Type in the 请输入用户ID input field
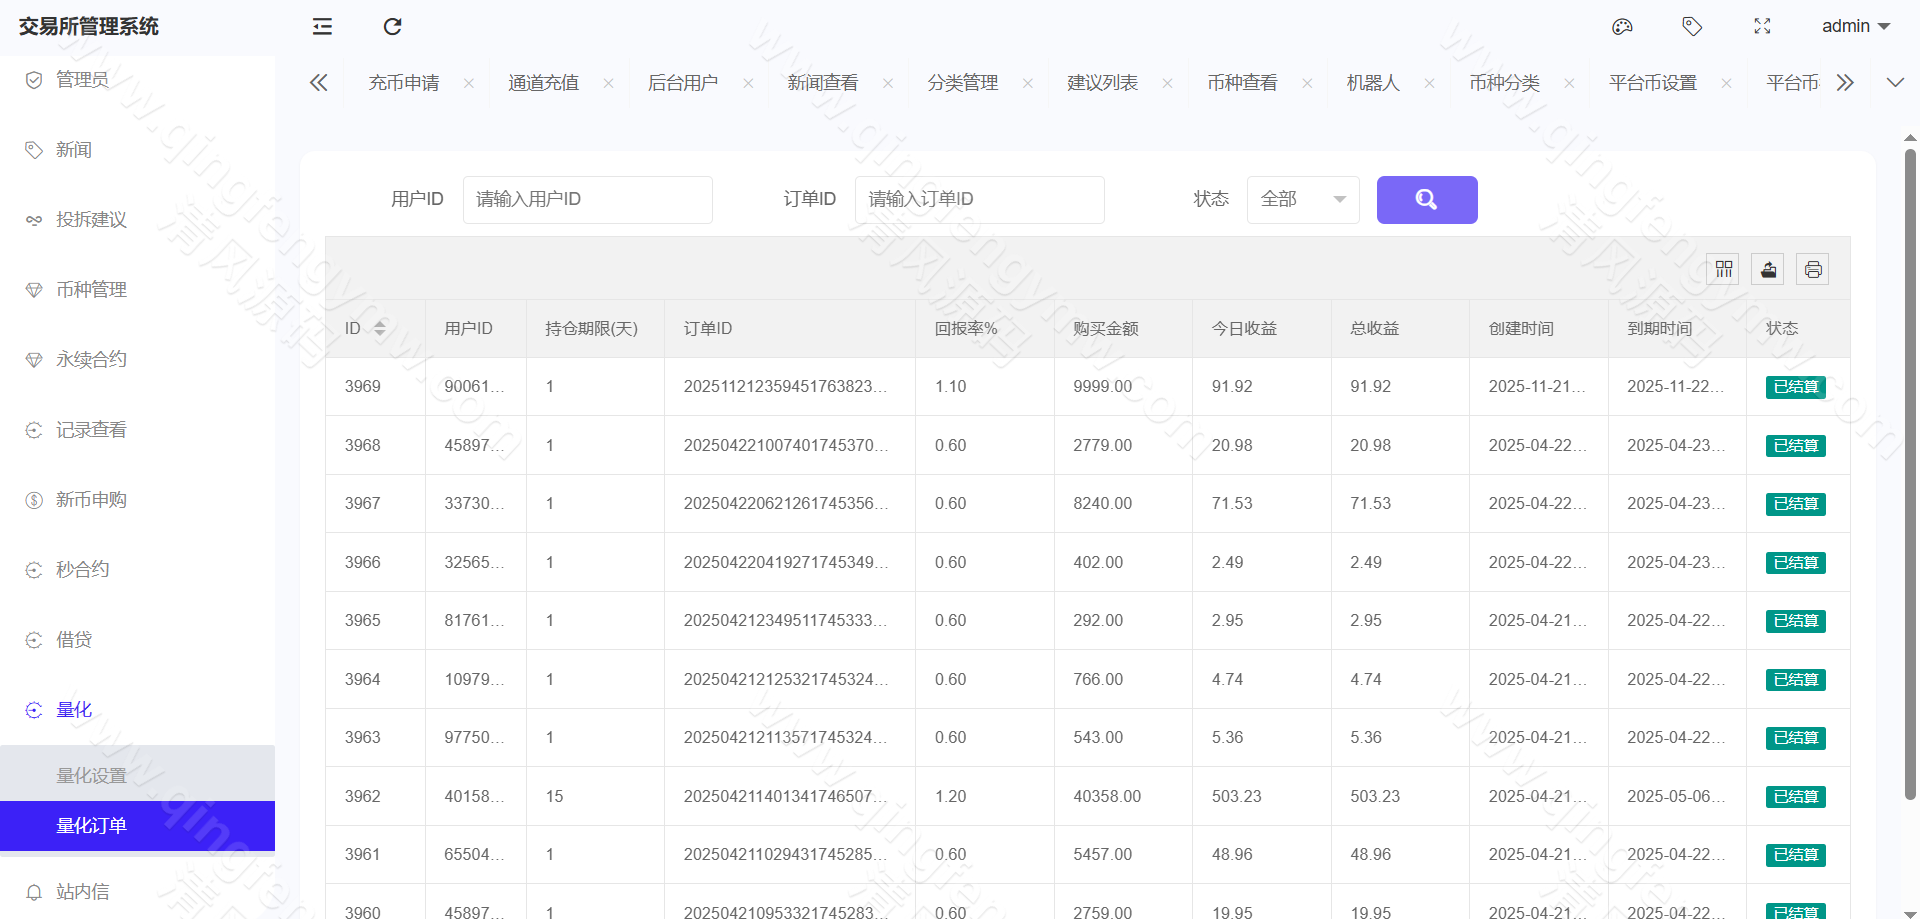1920x919 pixels. pos(587,199)
